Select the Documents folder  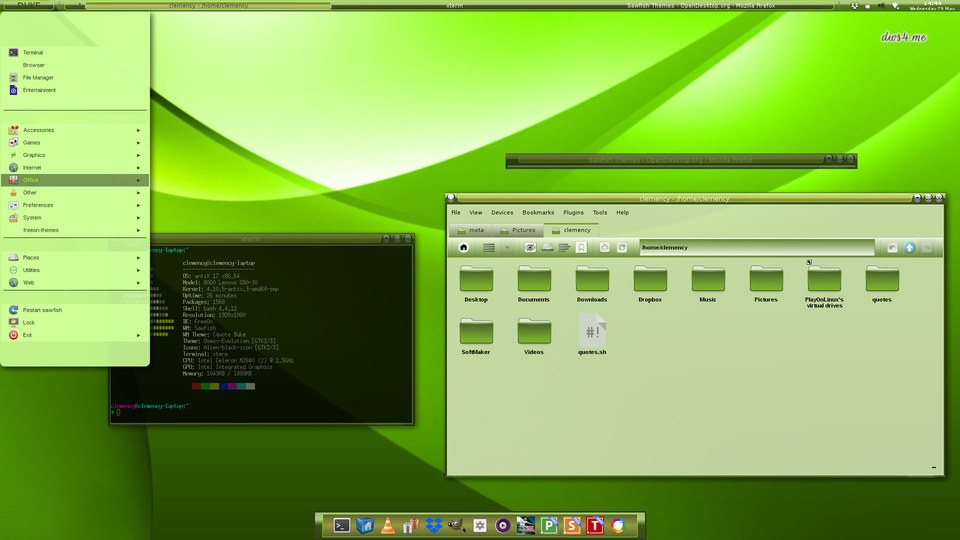click(x=534, y=283)
